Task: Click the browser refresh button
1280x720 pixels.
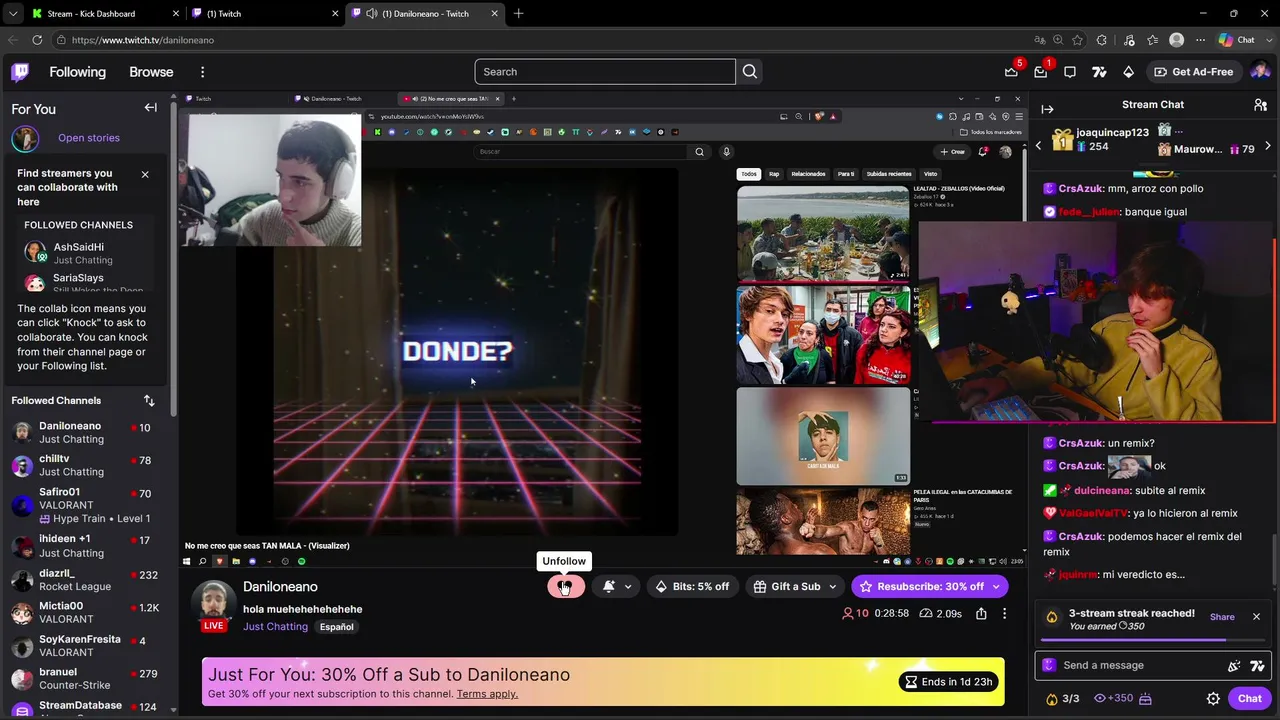Action: tap(37, 40)
